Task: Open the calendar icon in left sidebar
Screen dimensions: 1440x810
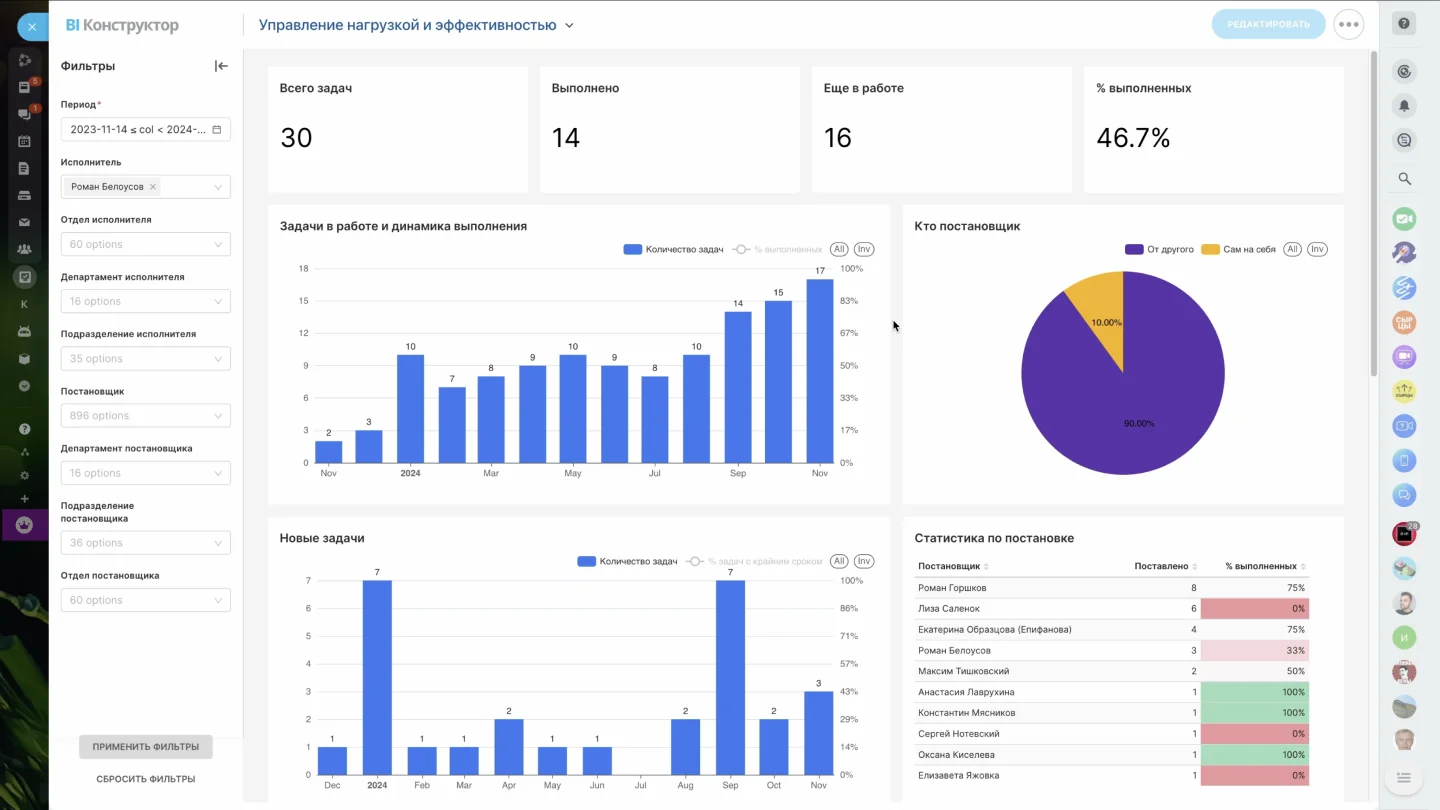Action: coord(25,141)
